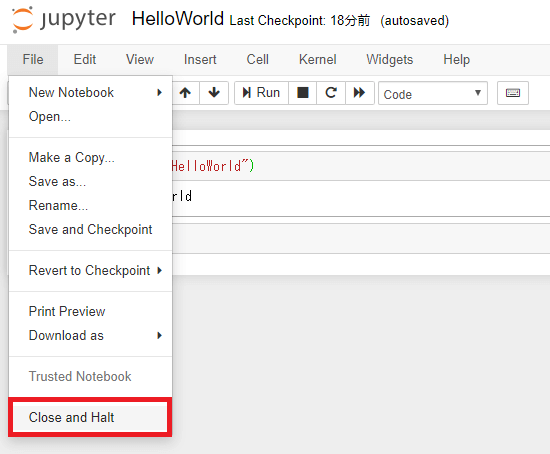Expand the Revert to Checkpoint submenu
The image size is (550, 454).
(90, 271)
